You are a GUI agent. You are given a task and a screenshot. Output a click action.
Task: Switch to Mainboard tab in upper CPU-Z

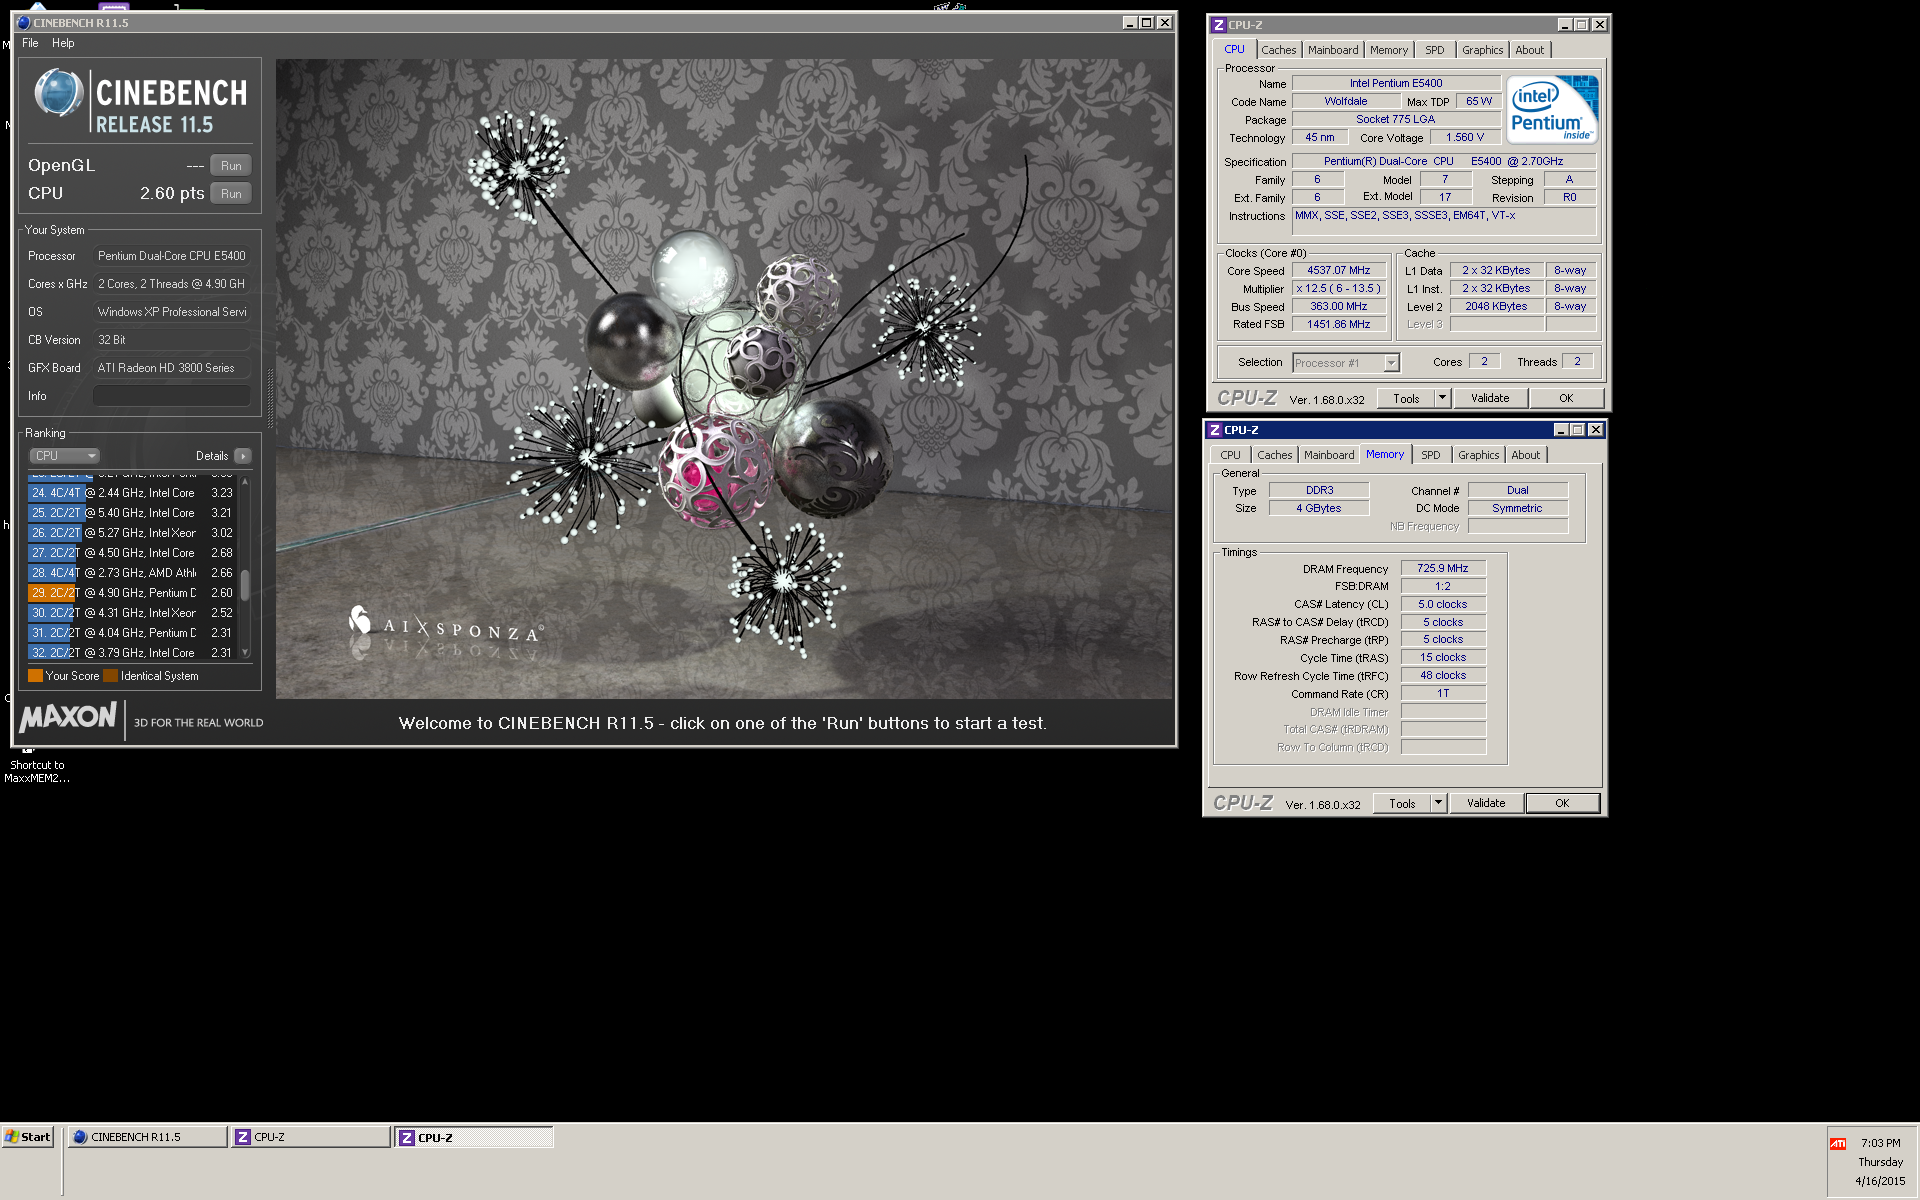point(1333,50)
